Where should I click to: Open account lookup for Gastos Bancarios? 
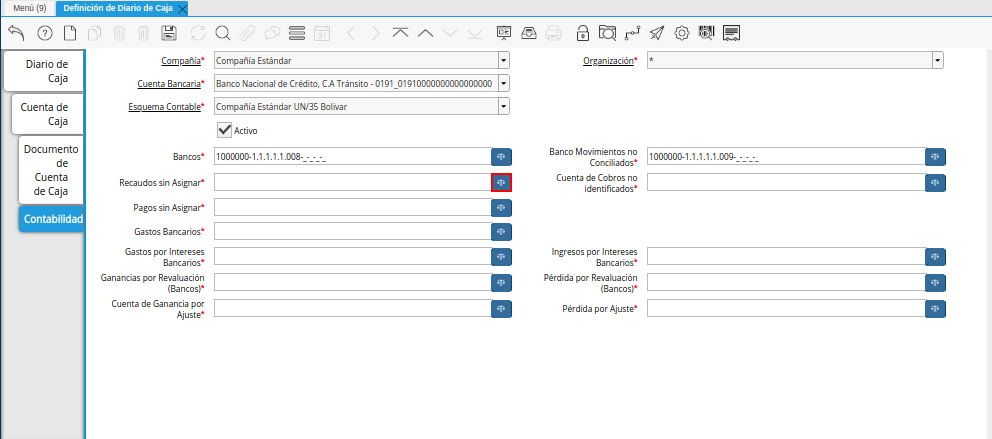point(501,232)
